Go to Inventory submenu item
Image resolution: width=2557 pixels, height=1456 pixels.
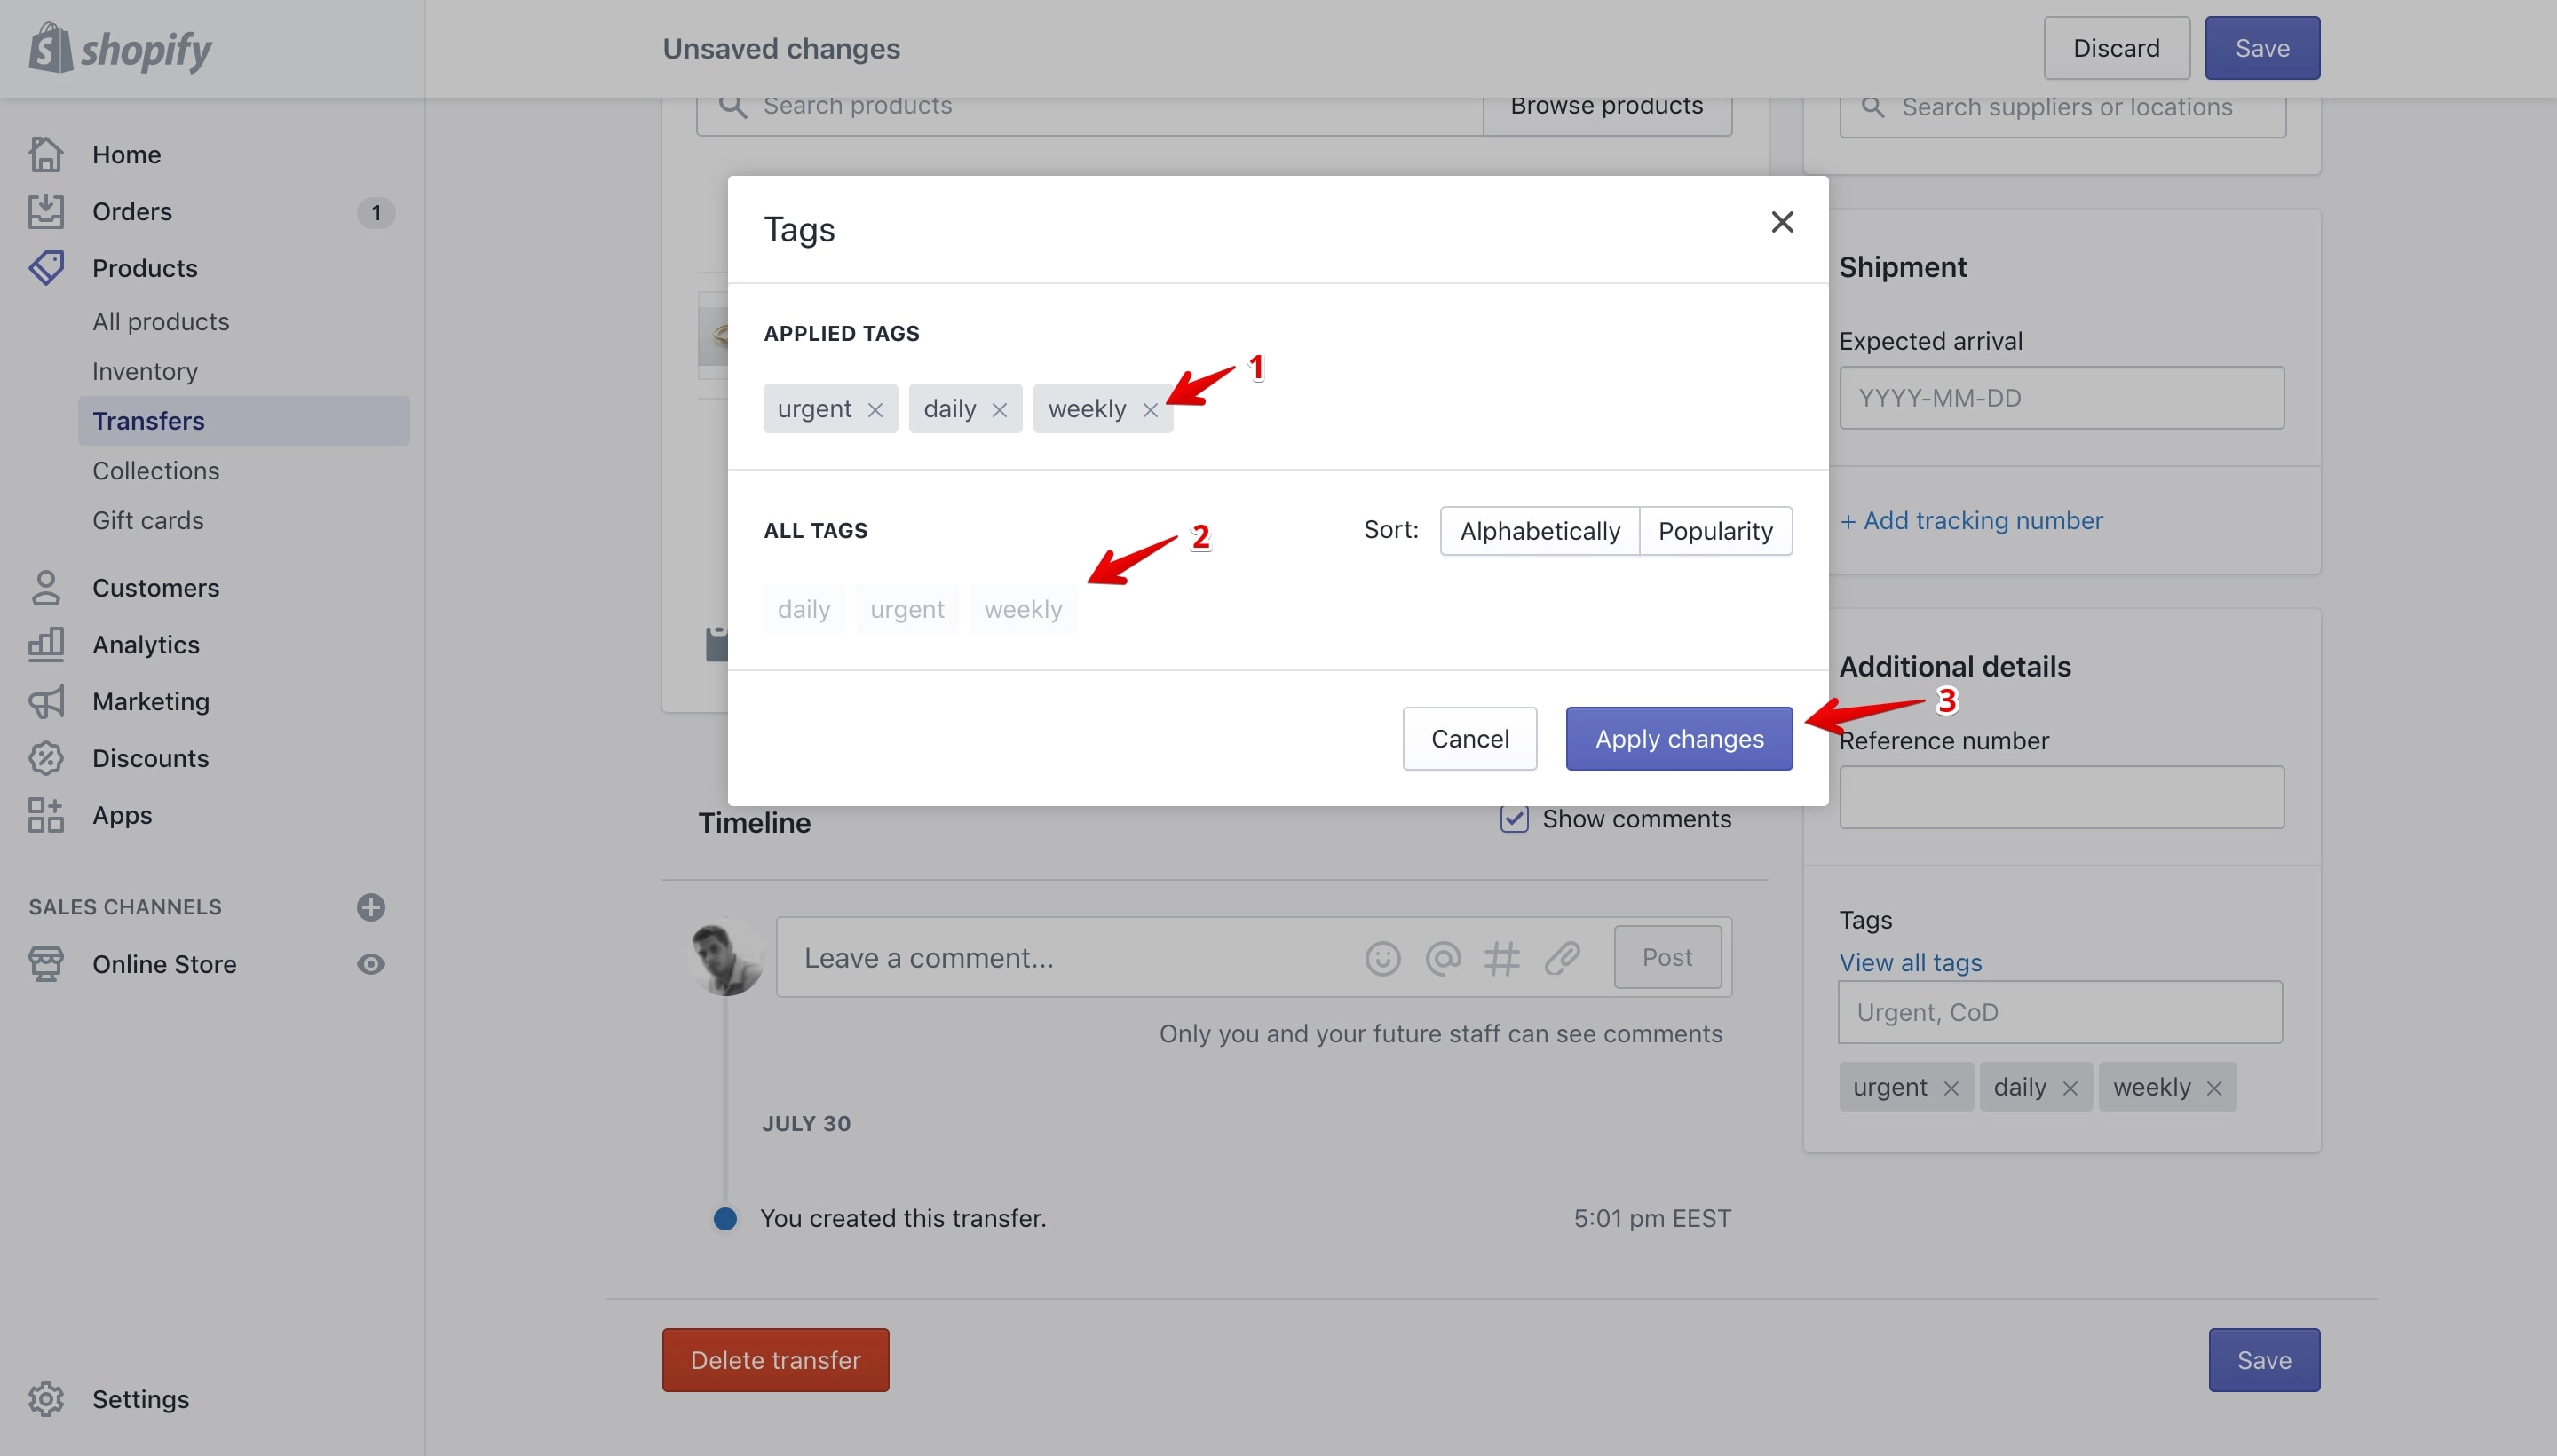coord(145,371)
